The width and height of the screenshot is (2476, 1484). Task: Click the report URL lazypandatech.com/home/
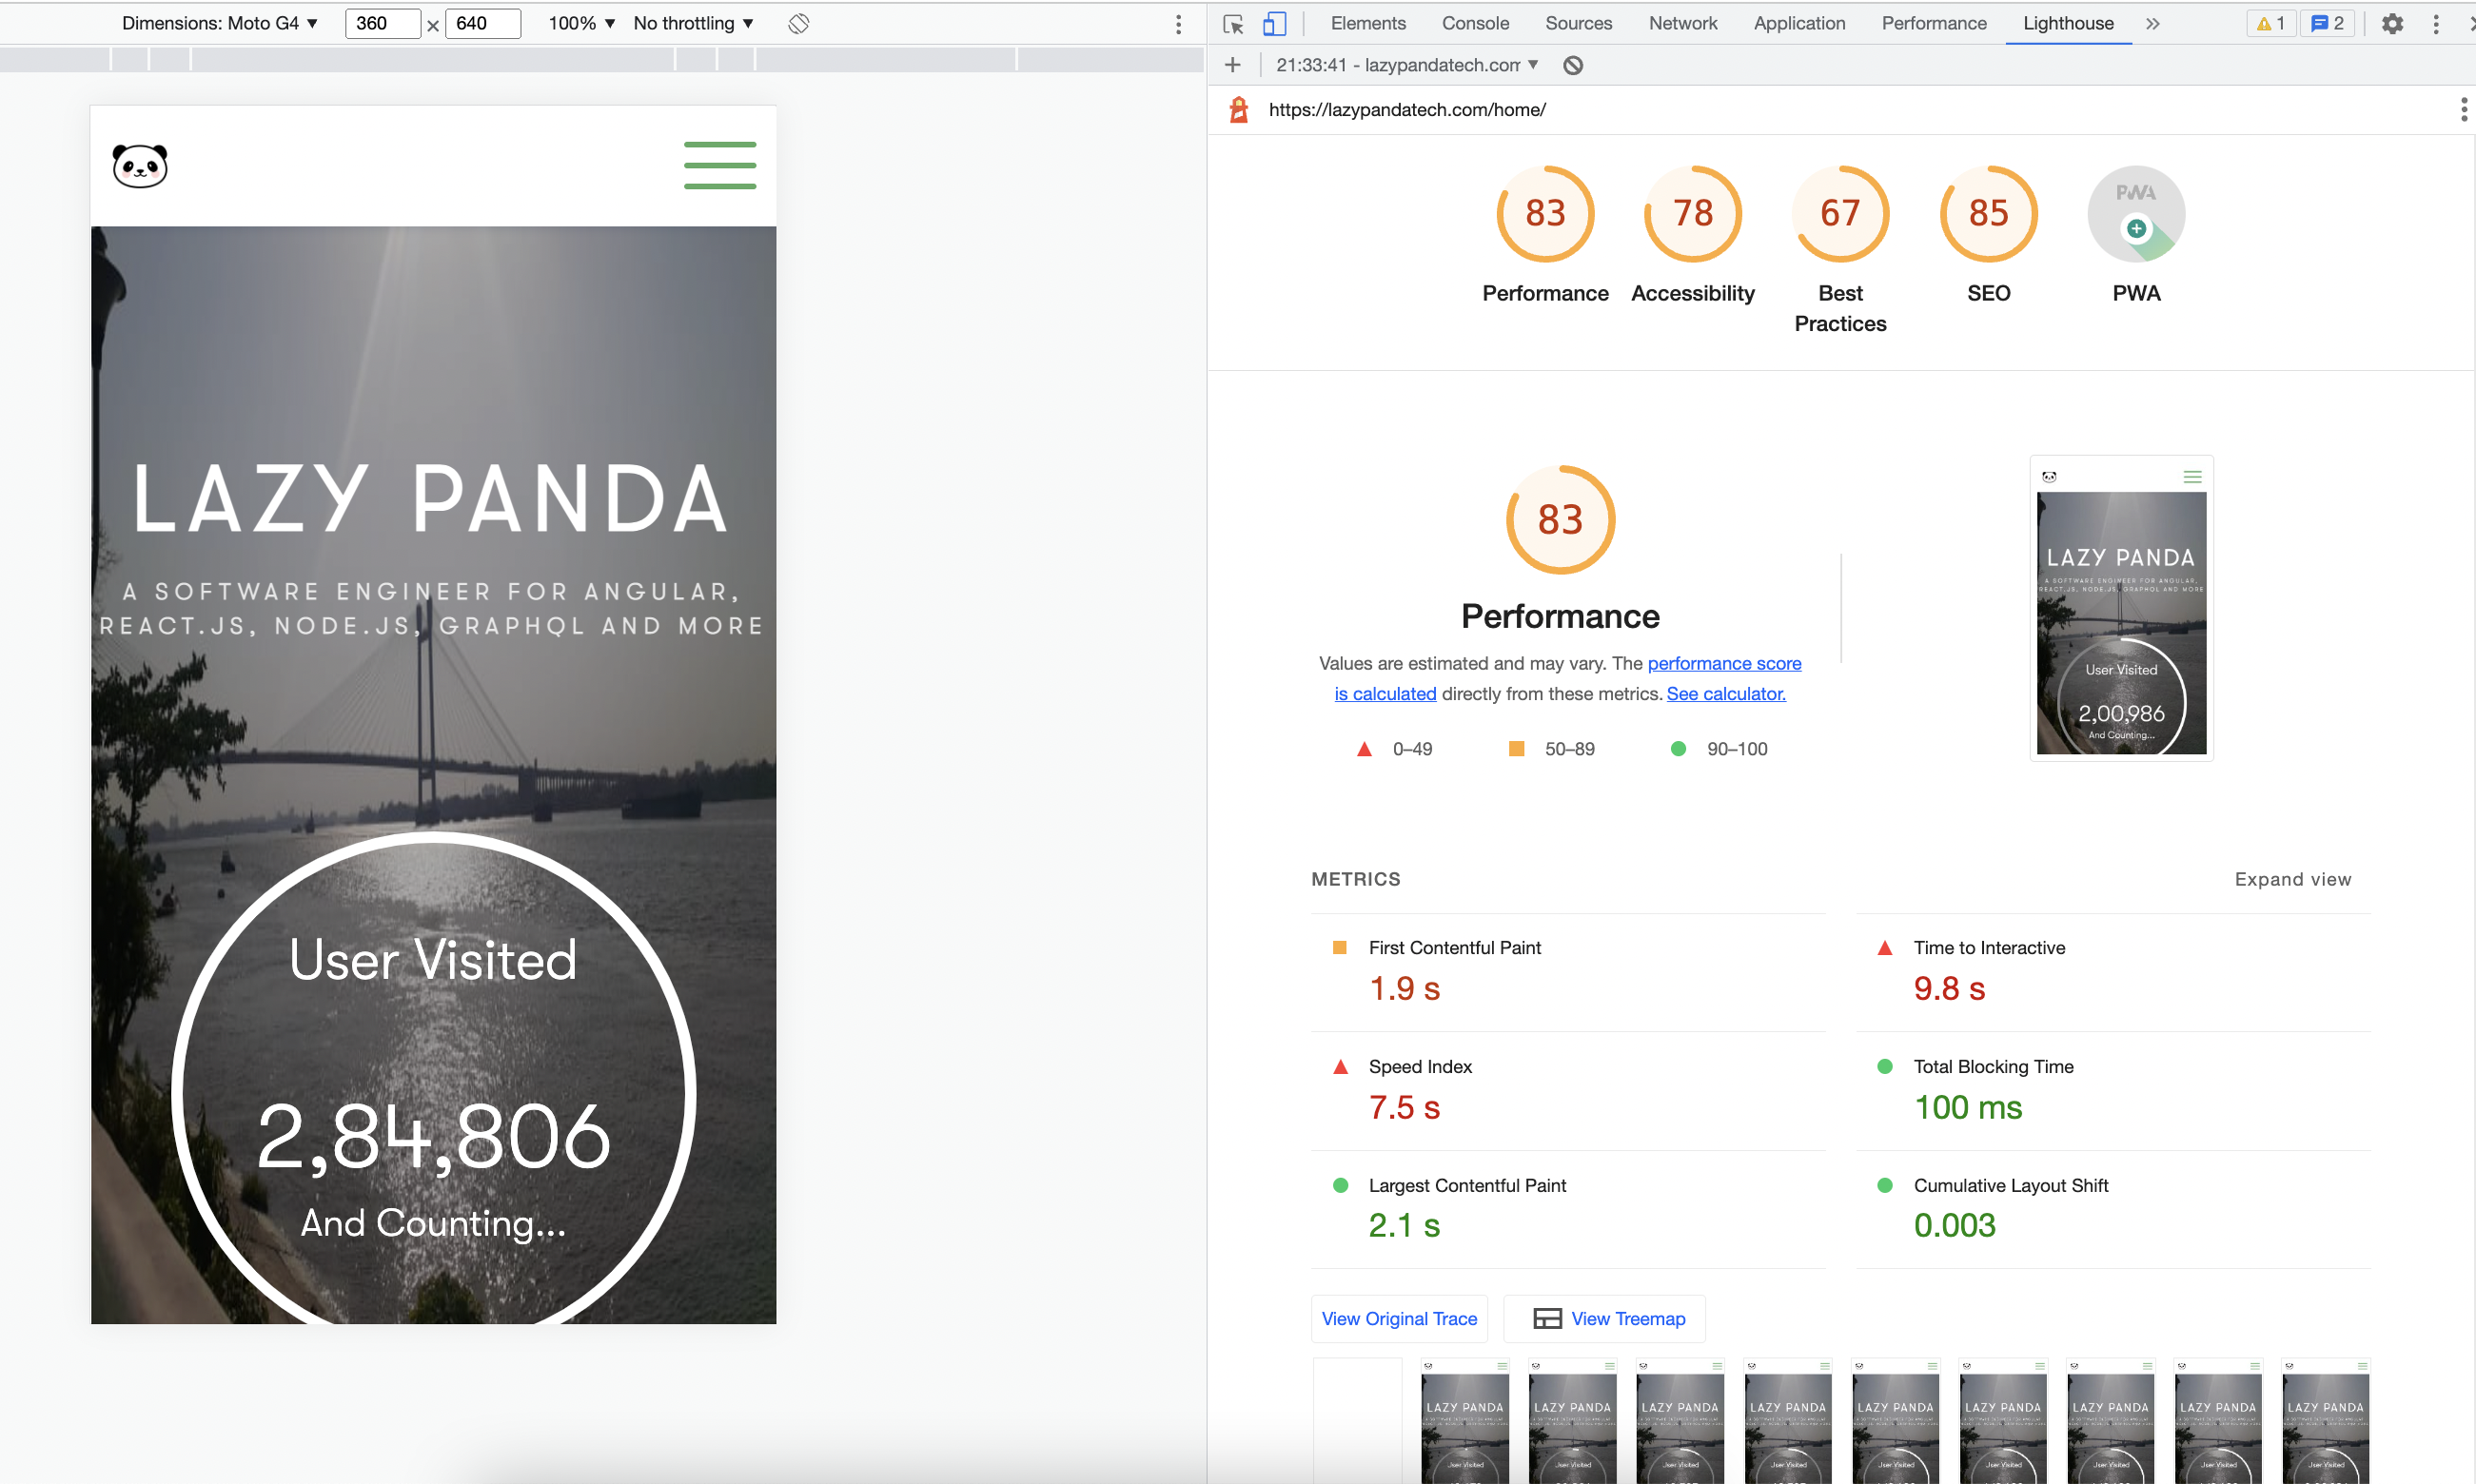(1407, 110)
